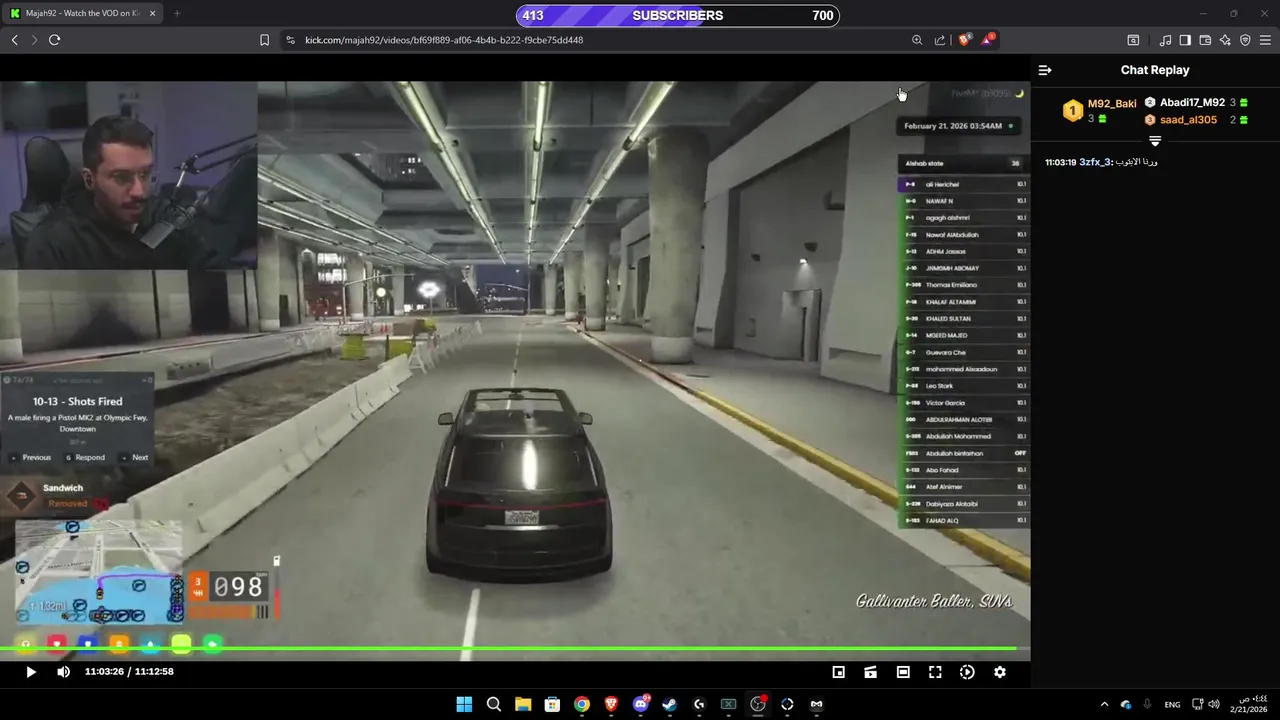Image resolution: width=1280 pixels, height=720 pixels.
Task: Open Abadi17_M92 gifter profile
Action: 1192,103
